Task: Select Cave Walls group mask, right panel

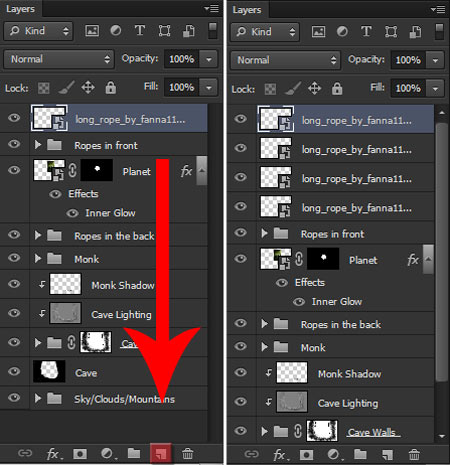Action: point(322,431)
